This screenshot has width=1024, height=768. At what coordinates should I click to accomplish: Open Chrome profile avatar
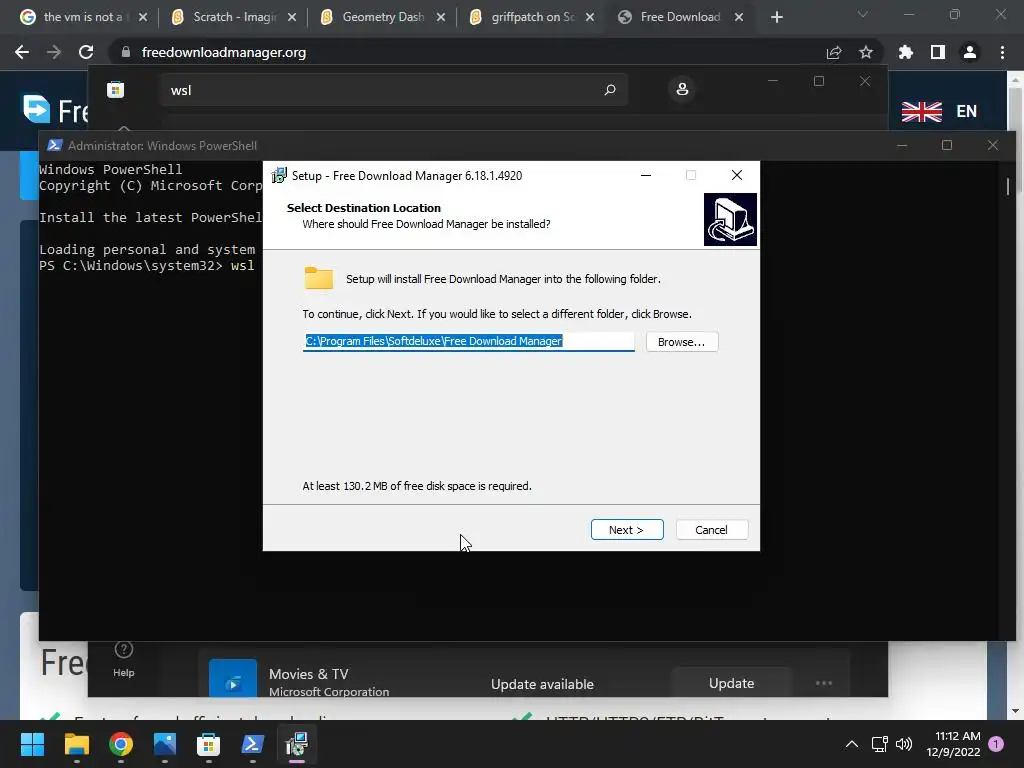(970, 52)
